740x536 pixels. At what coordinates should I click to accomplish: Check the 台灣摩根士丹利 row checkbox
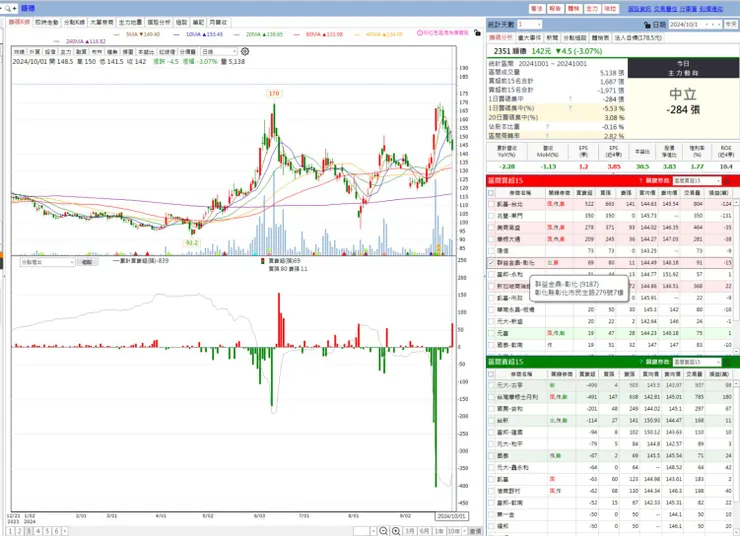point(491,397)
